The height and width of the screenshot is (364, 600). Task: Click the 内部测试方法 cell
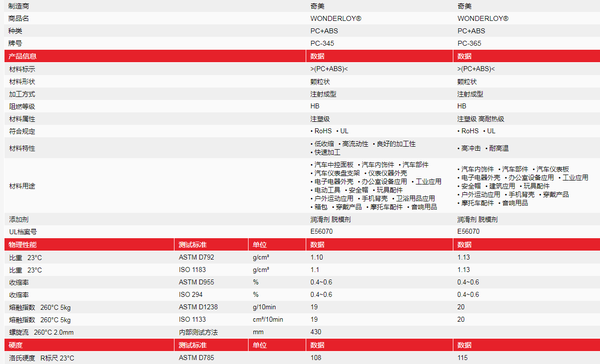click(x=198, y=332)
